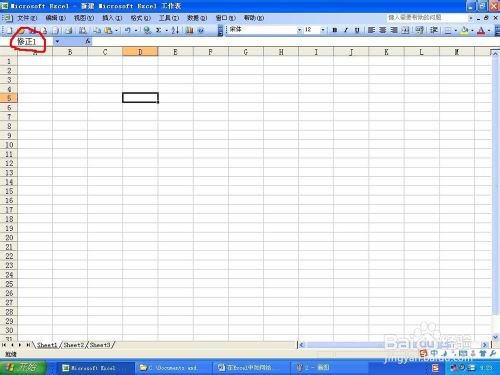Click vertical scrollbar up arrow
The width and height of the screenshot is (500, 375).
pyautogui.click(x=495, y=53)
